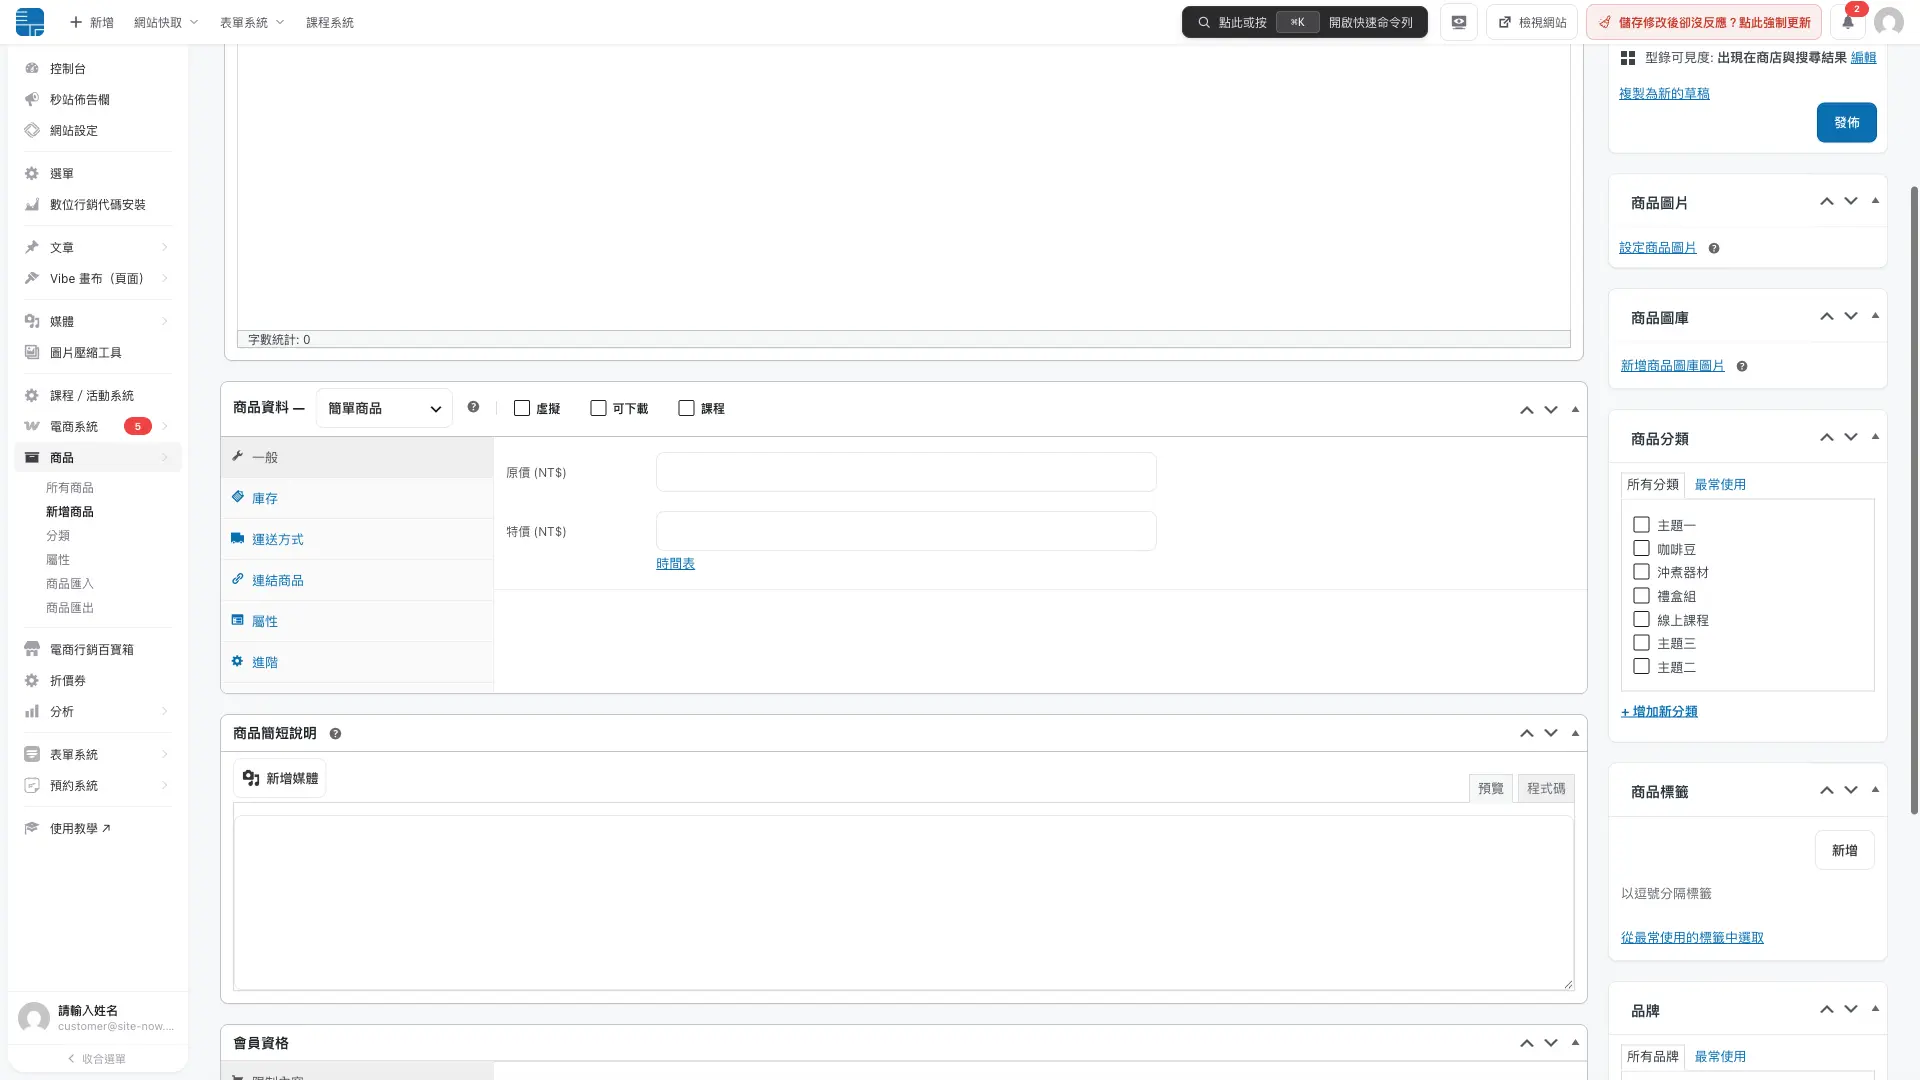The image size is (1920, 1080).
Task: Click the 新增媒體 button
Action: 280,778
